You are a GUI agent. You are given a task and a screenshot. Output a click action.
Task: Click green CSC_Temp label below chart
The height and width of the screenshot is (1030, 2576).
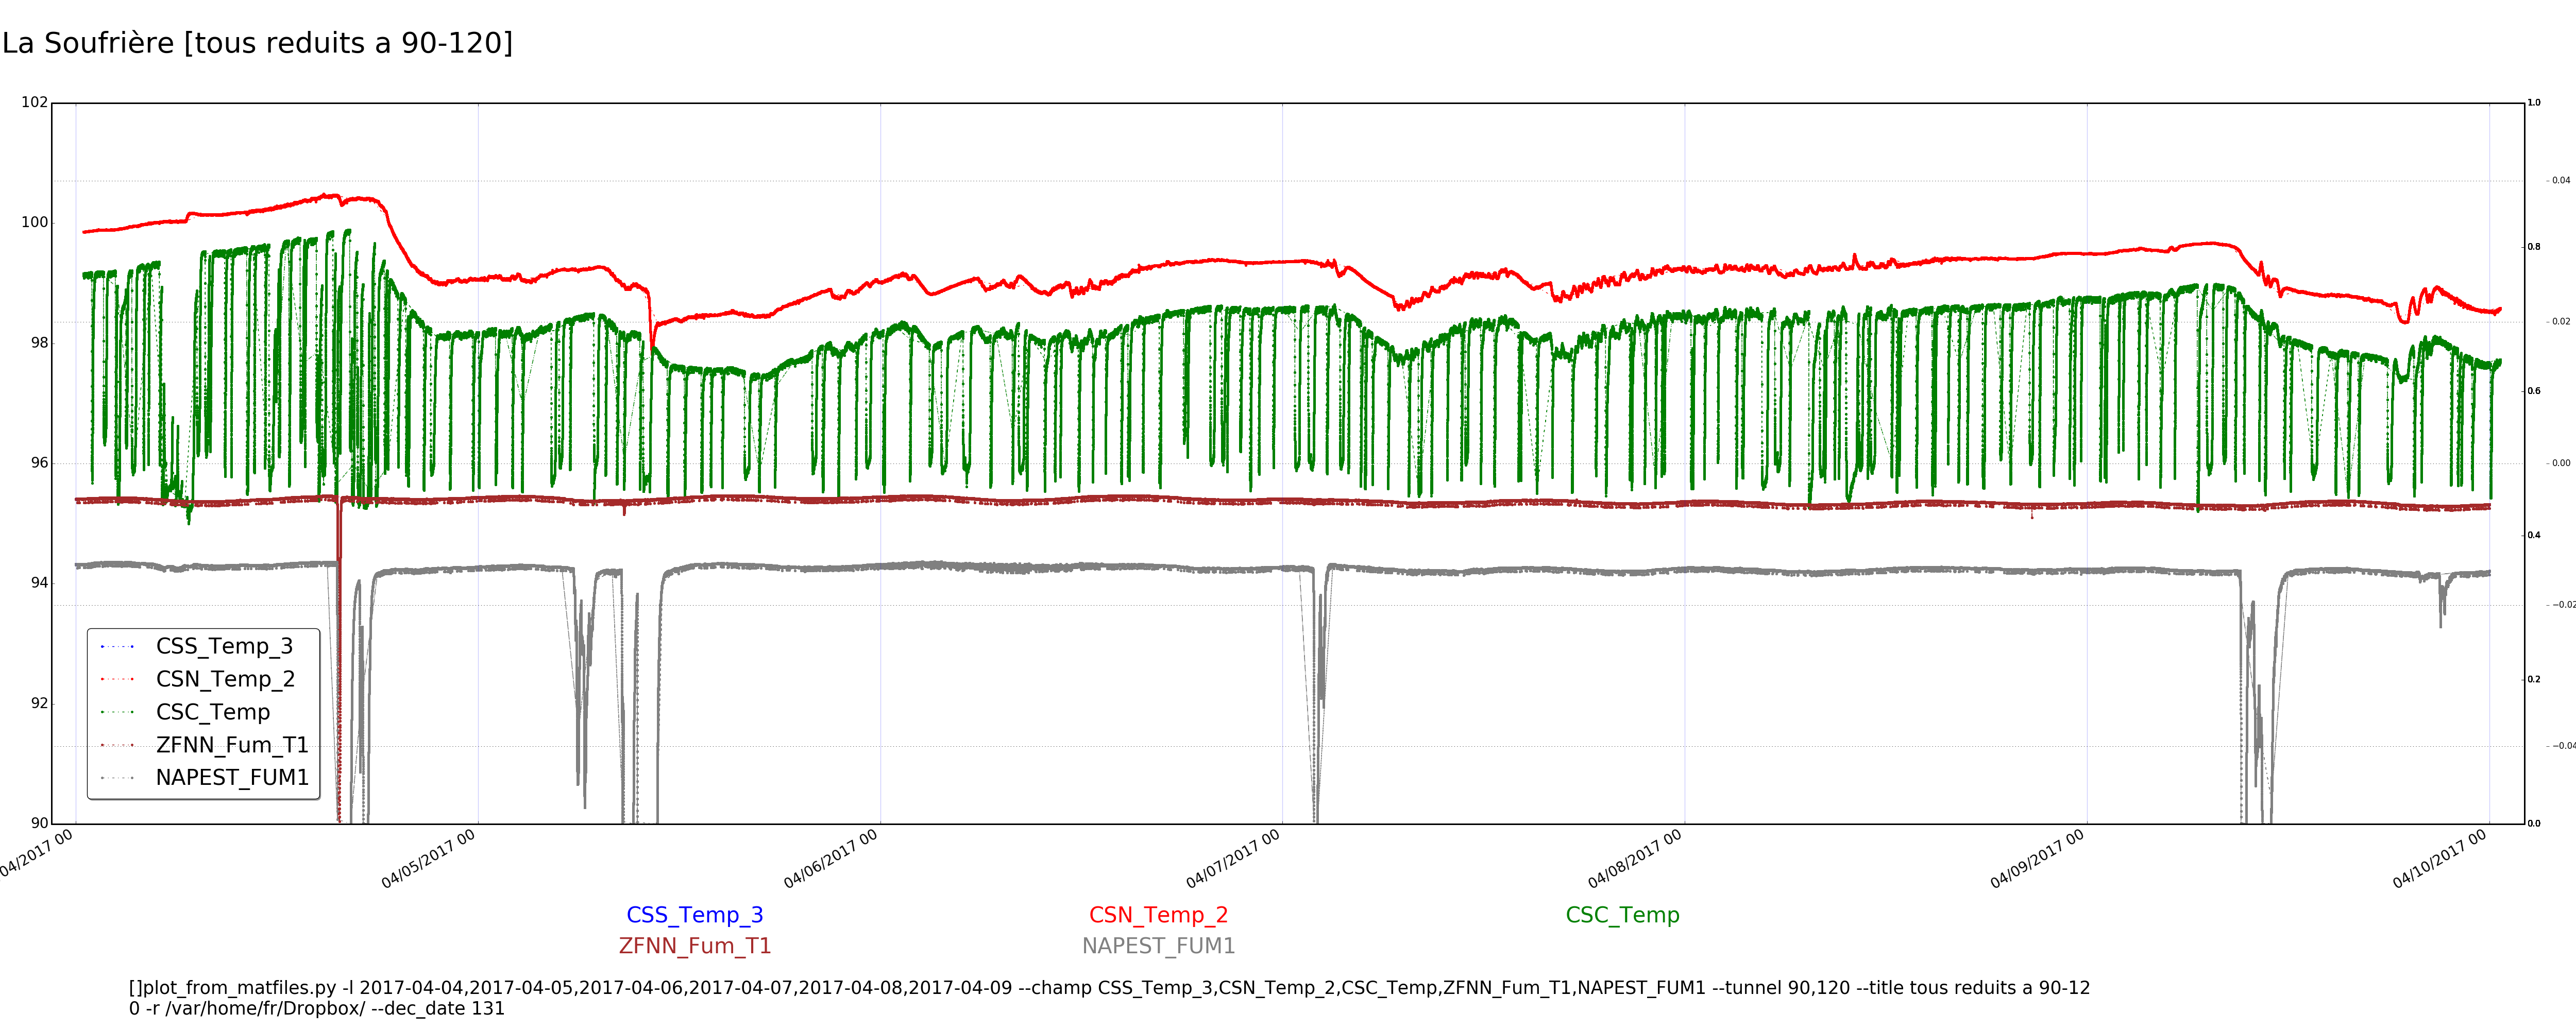1622,915
